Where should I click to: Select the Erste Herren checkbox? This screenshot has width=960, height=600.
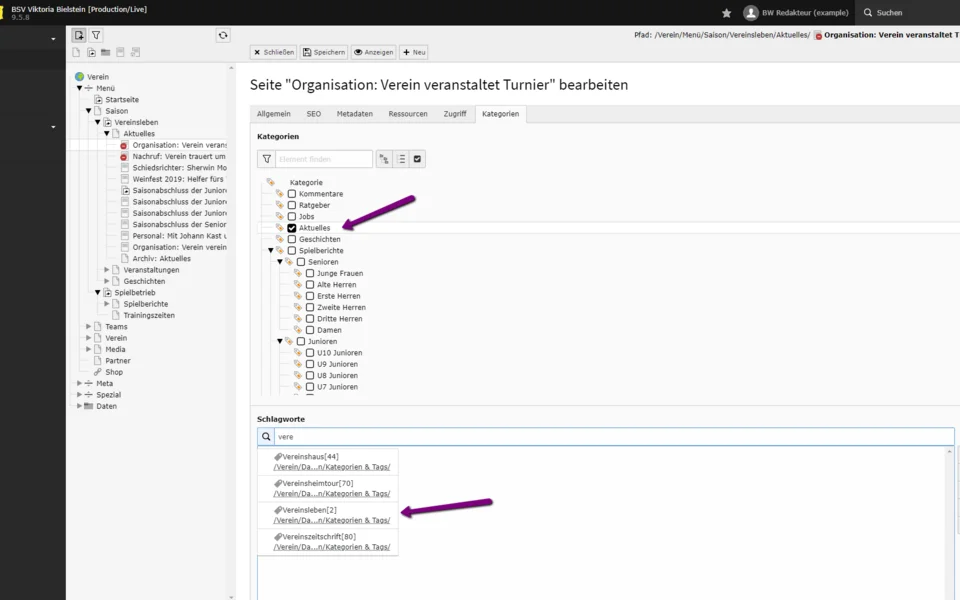coord(310,296)
